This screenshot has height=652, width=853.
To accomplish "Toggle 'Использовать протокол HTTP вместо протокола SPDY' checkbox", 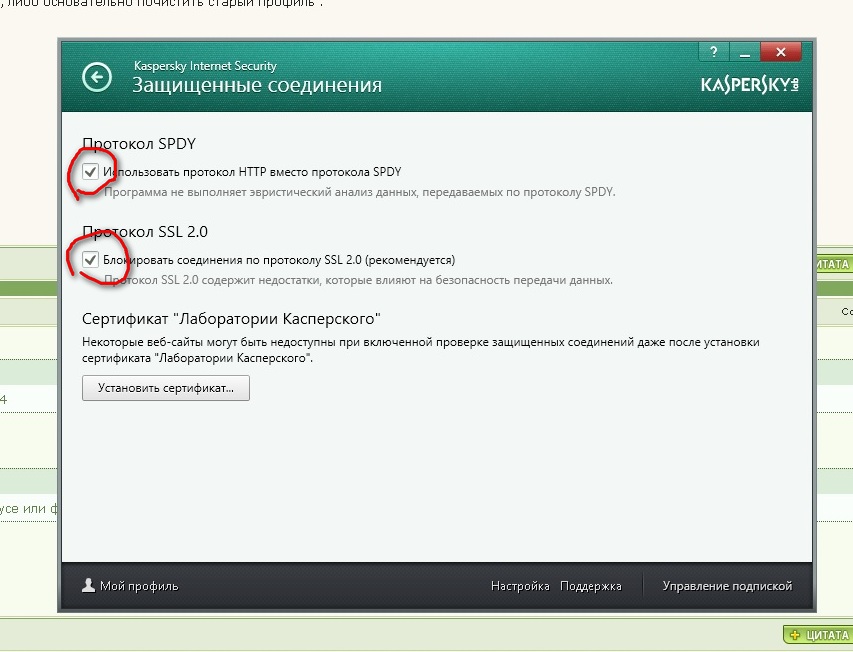I will coord(90,172).
